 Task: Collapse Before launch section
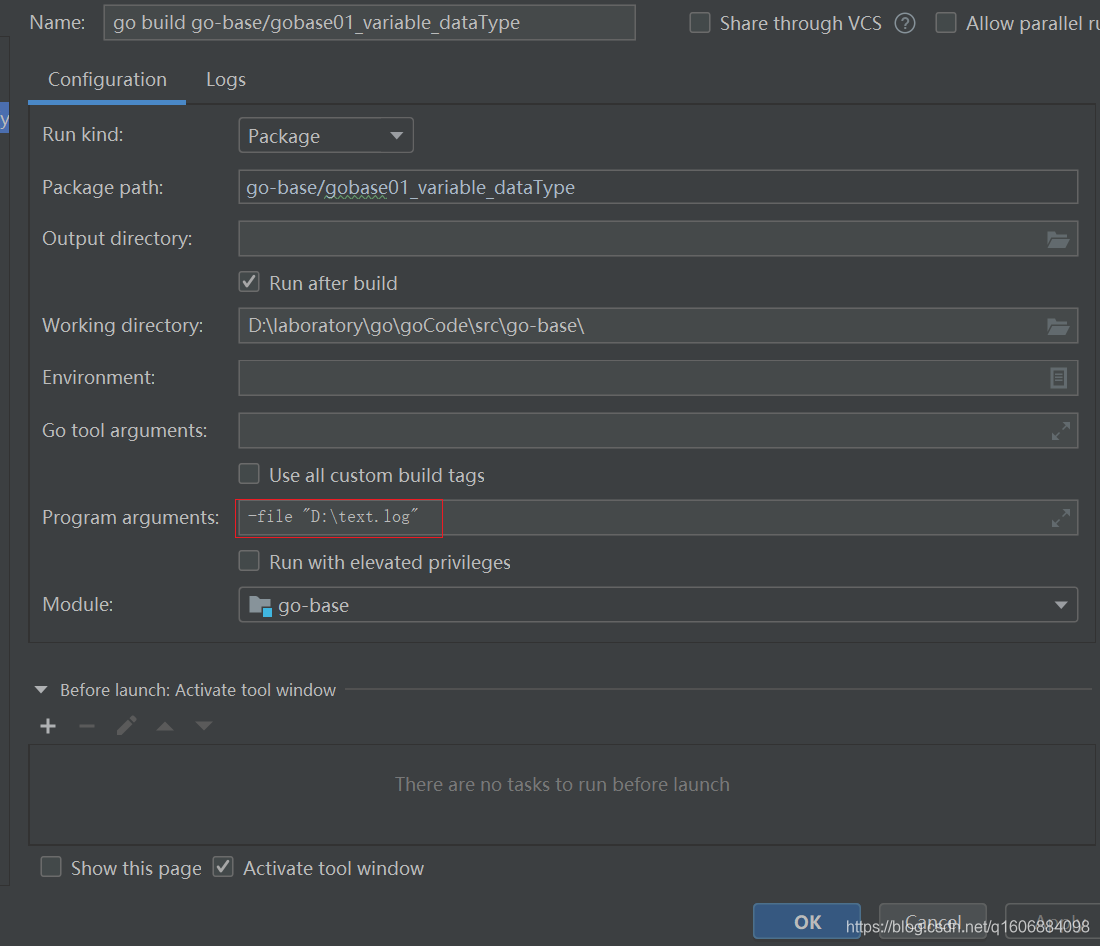click(x=41, y=690)
